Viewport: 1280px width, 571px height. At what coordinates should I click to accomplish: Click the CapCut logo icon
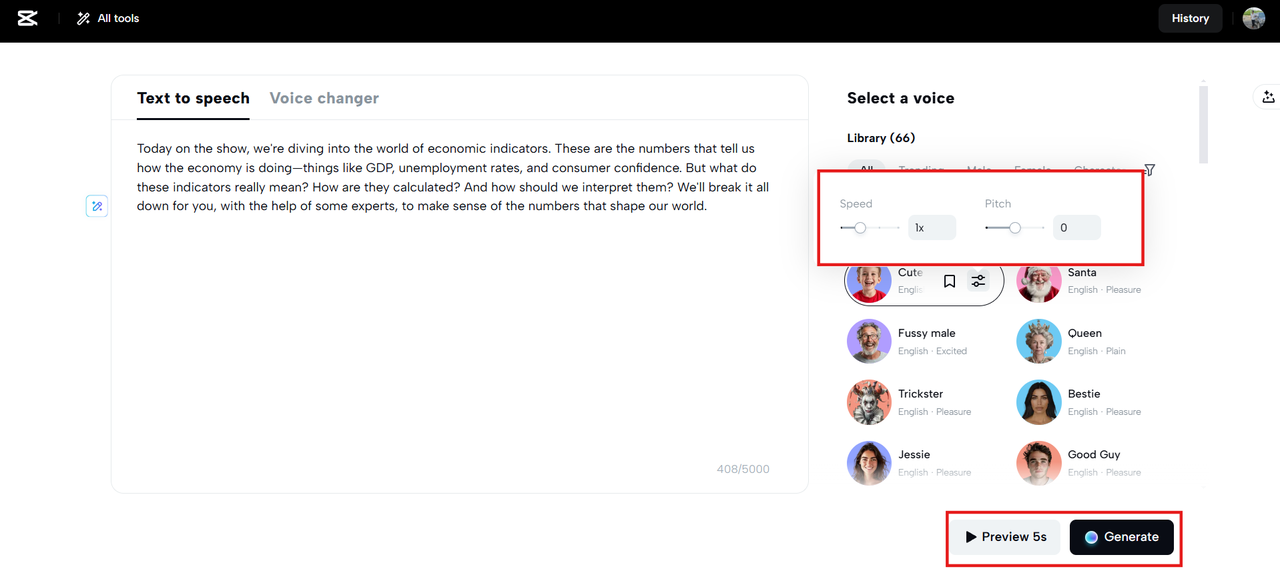(27, 18)
